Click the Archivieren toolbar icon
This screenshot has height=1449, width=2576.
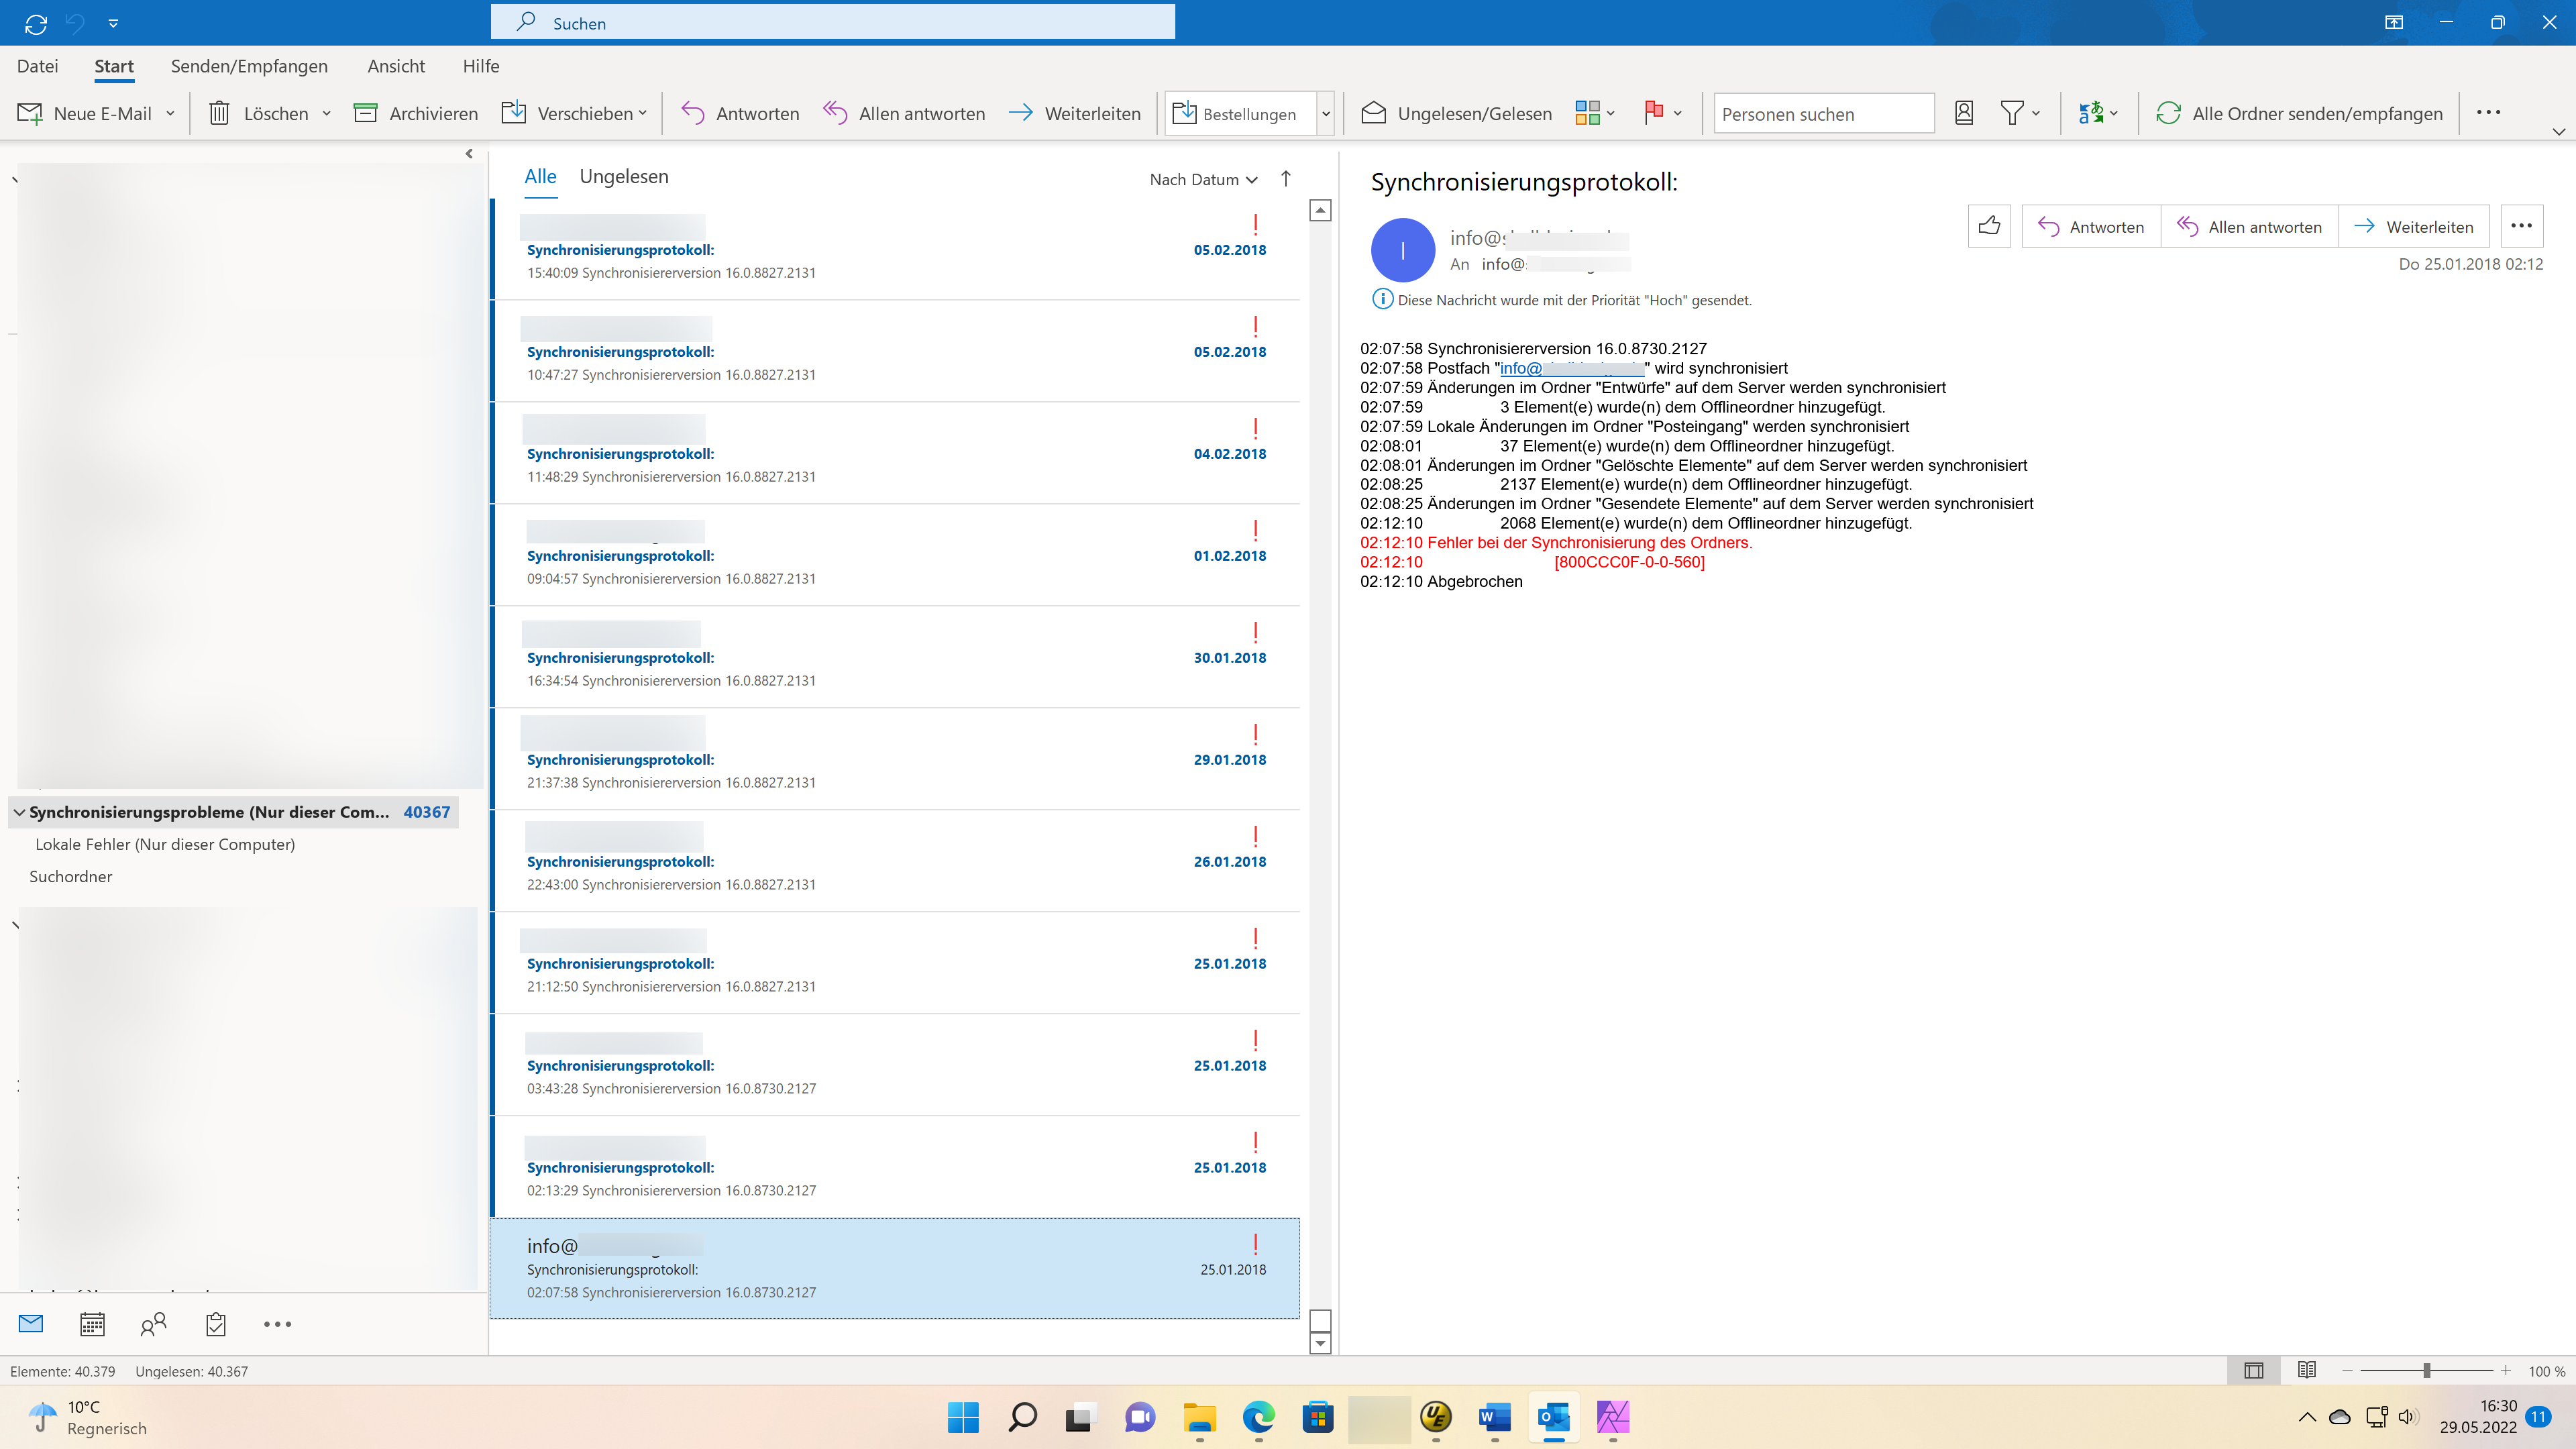coord(365,113)
